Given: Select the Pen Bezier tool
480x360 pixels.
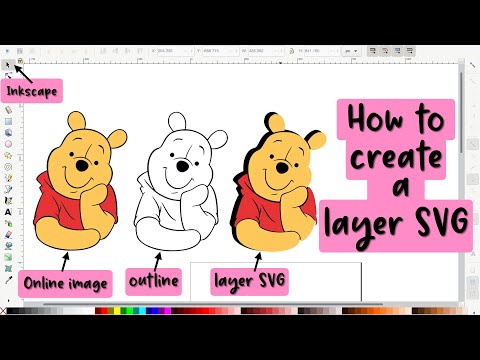Looking at the screenshot, I should point(8,189).
